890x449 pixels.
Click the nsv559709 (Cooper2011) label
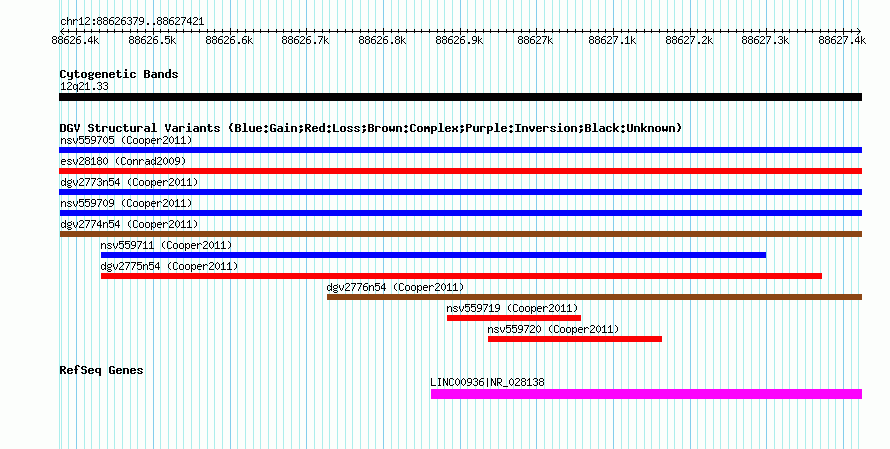pyautogui.click(x=126, y=203)
